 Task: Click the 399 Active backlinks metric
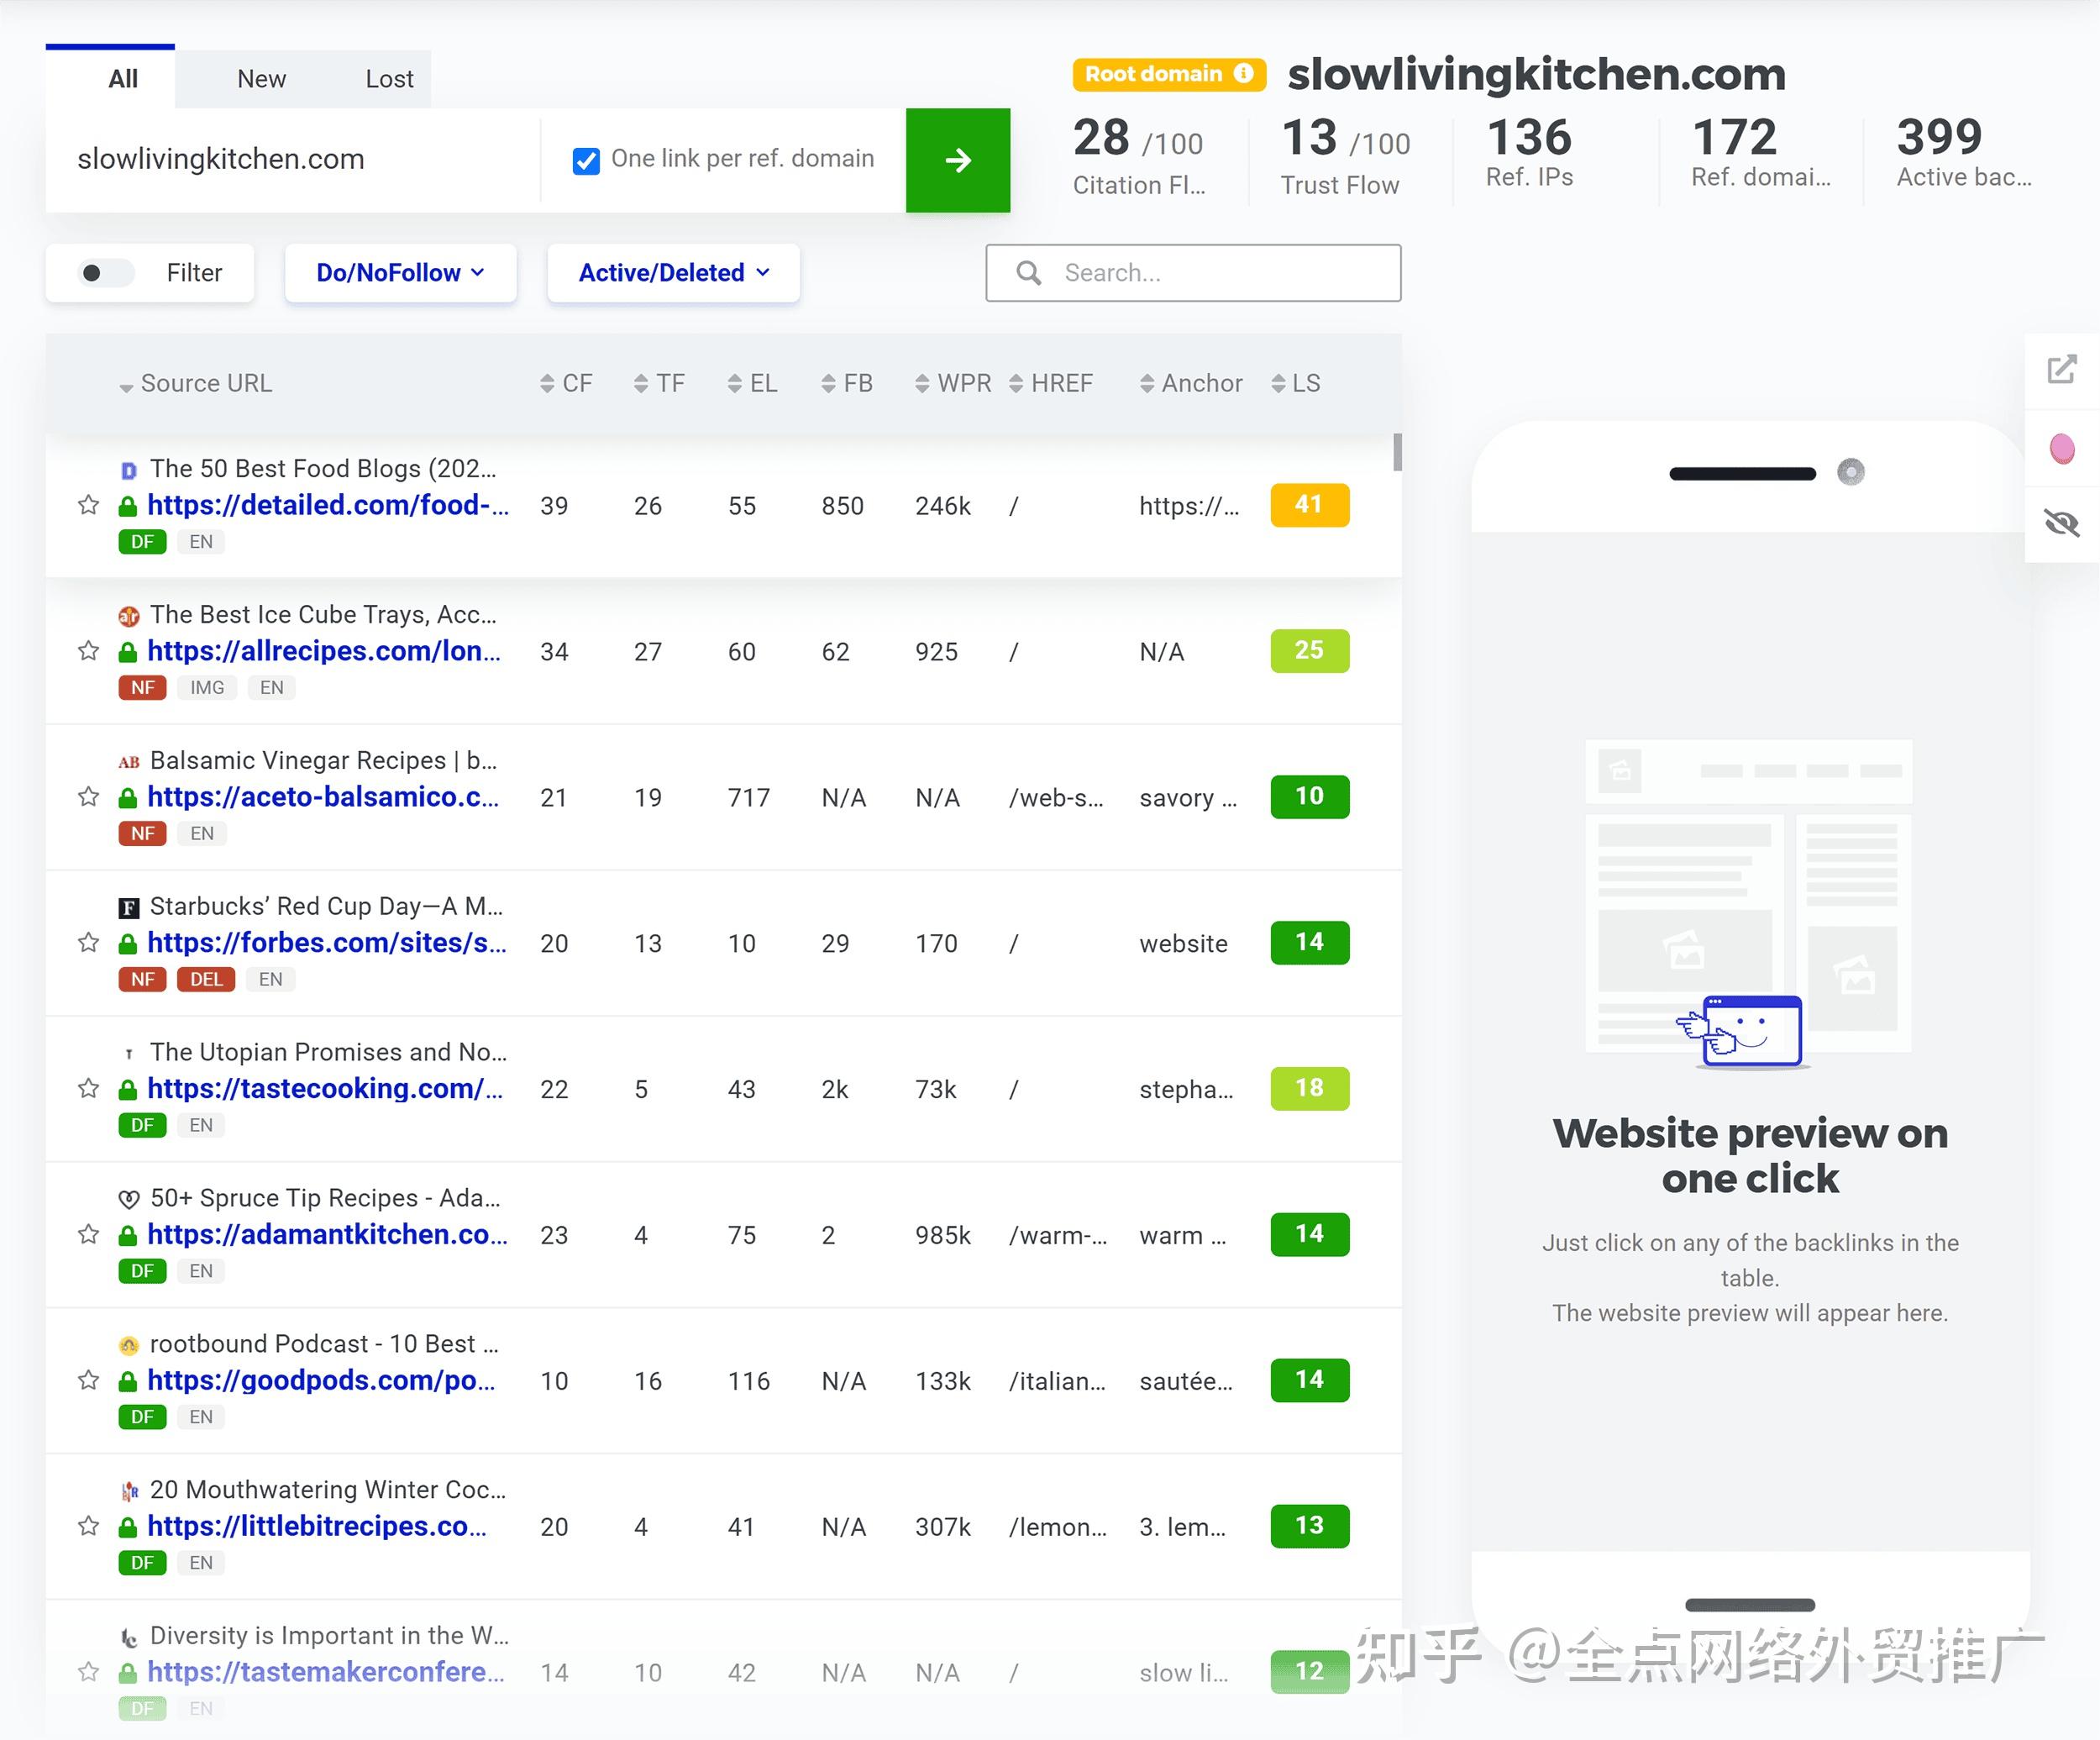(1964, 152)
